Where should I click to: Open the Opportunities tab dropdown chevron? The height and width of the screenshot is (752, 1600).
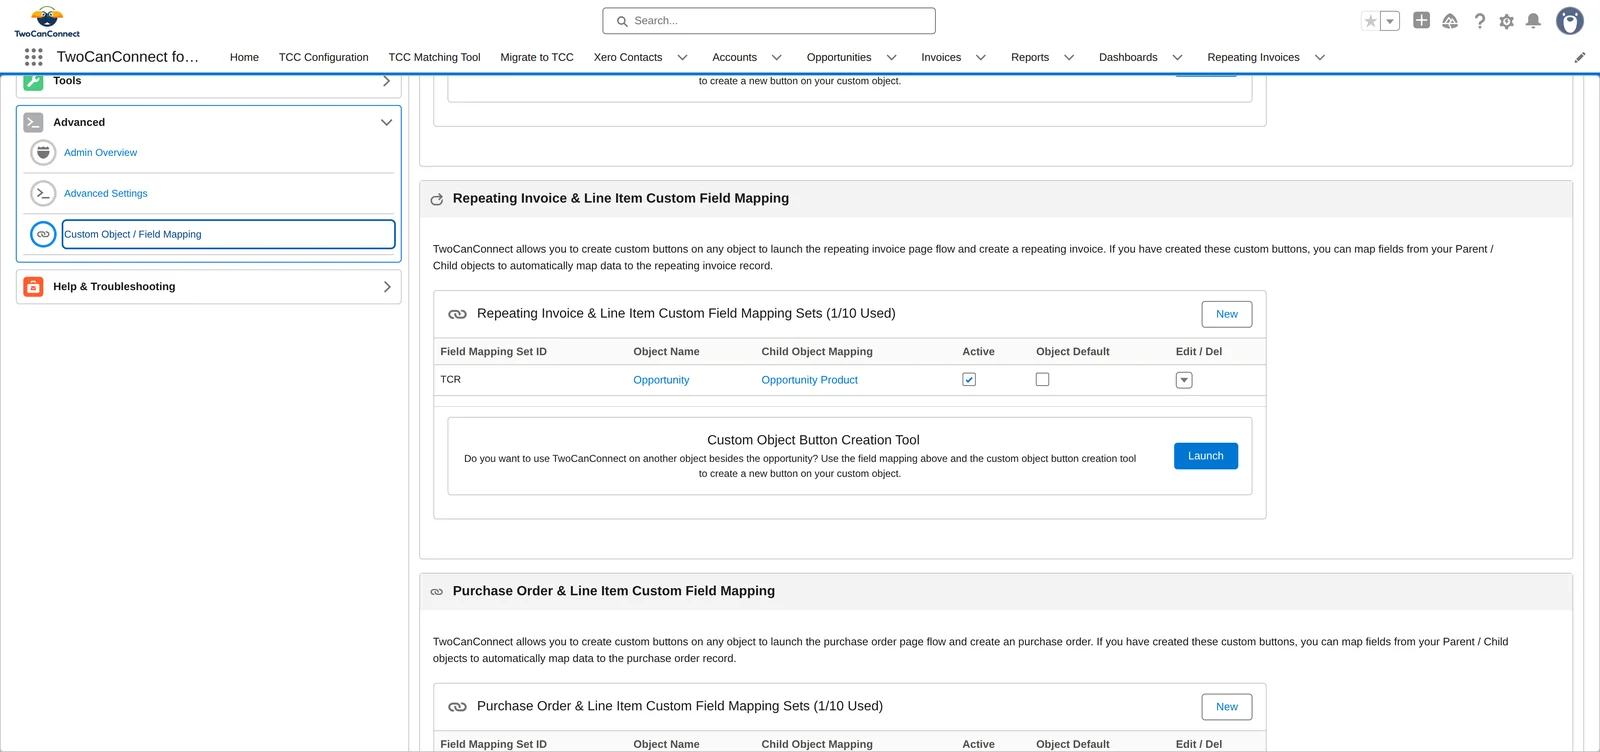click(891, 57)
